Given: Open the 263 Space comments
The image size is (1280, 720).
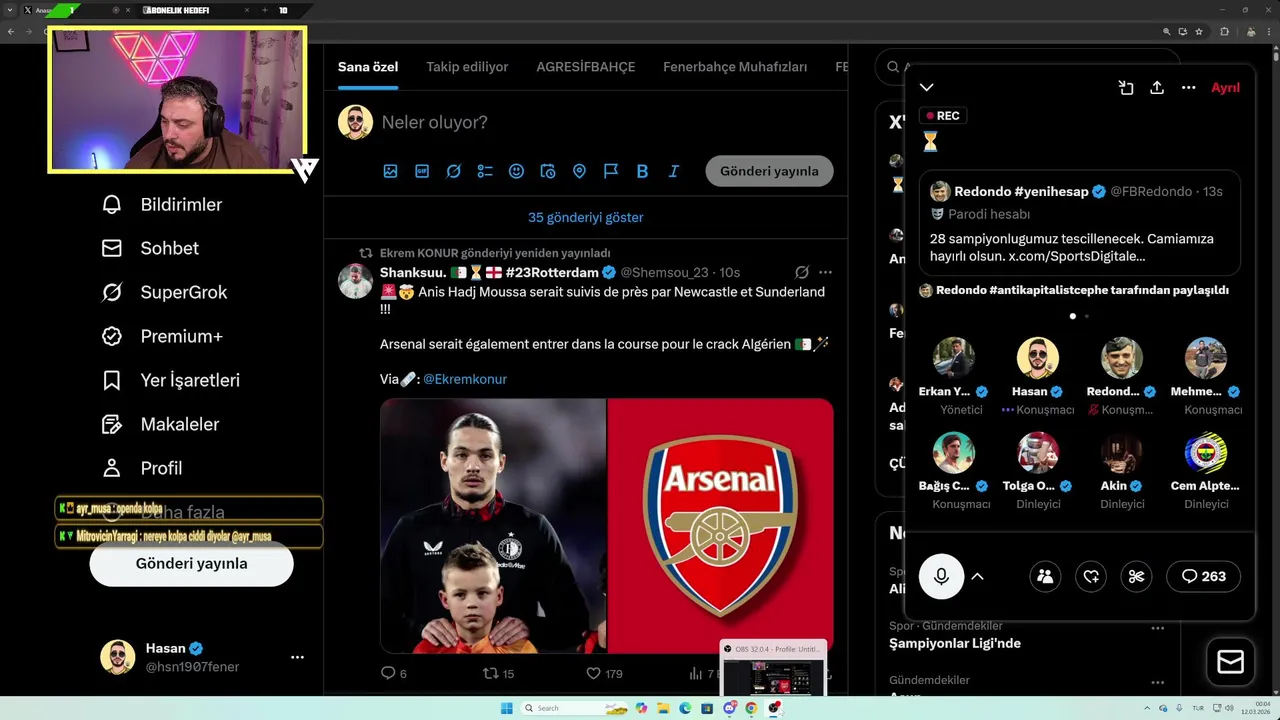Looking at the screenshot, I should (x=1203, y=576).
